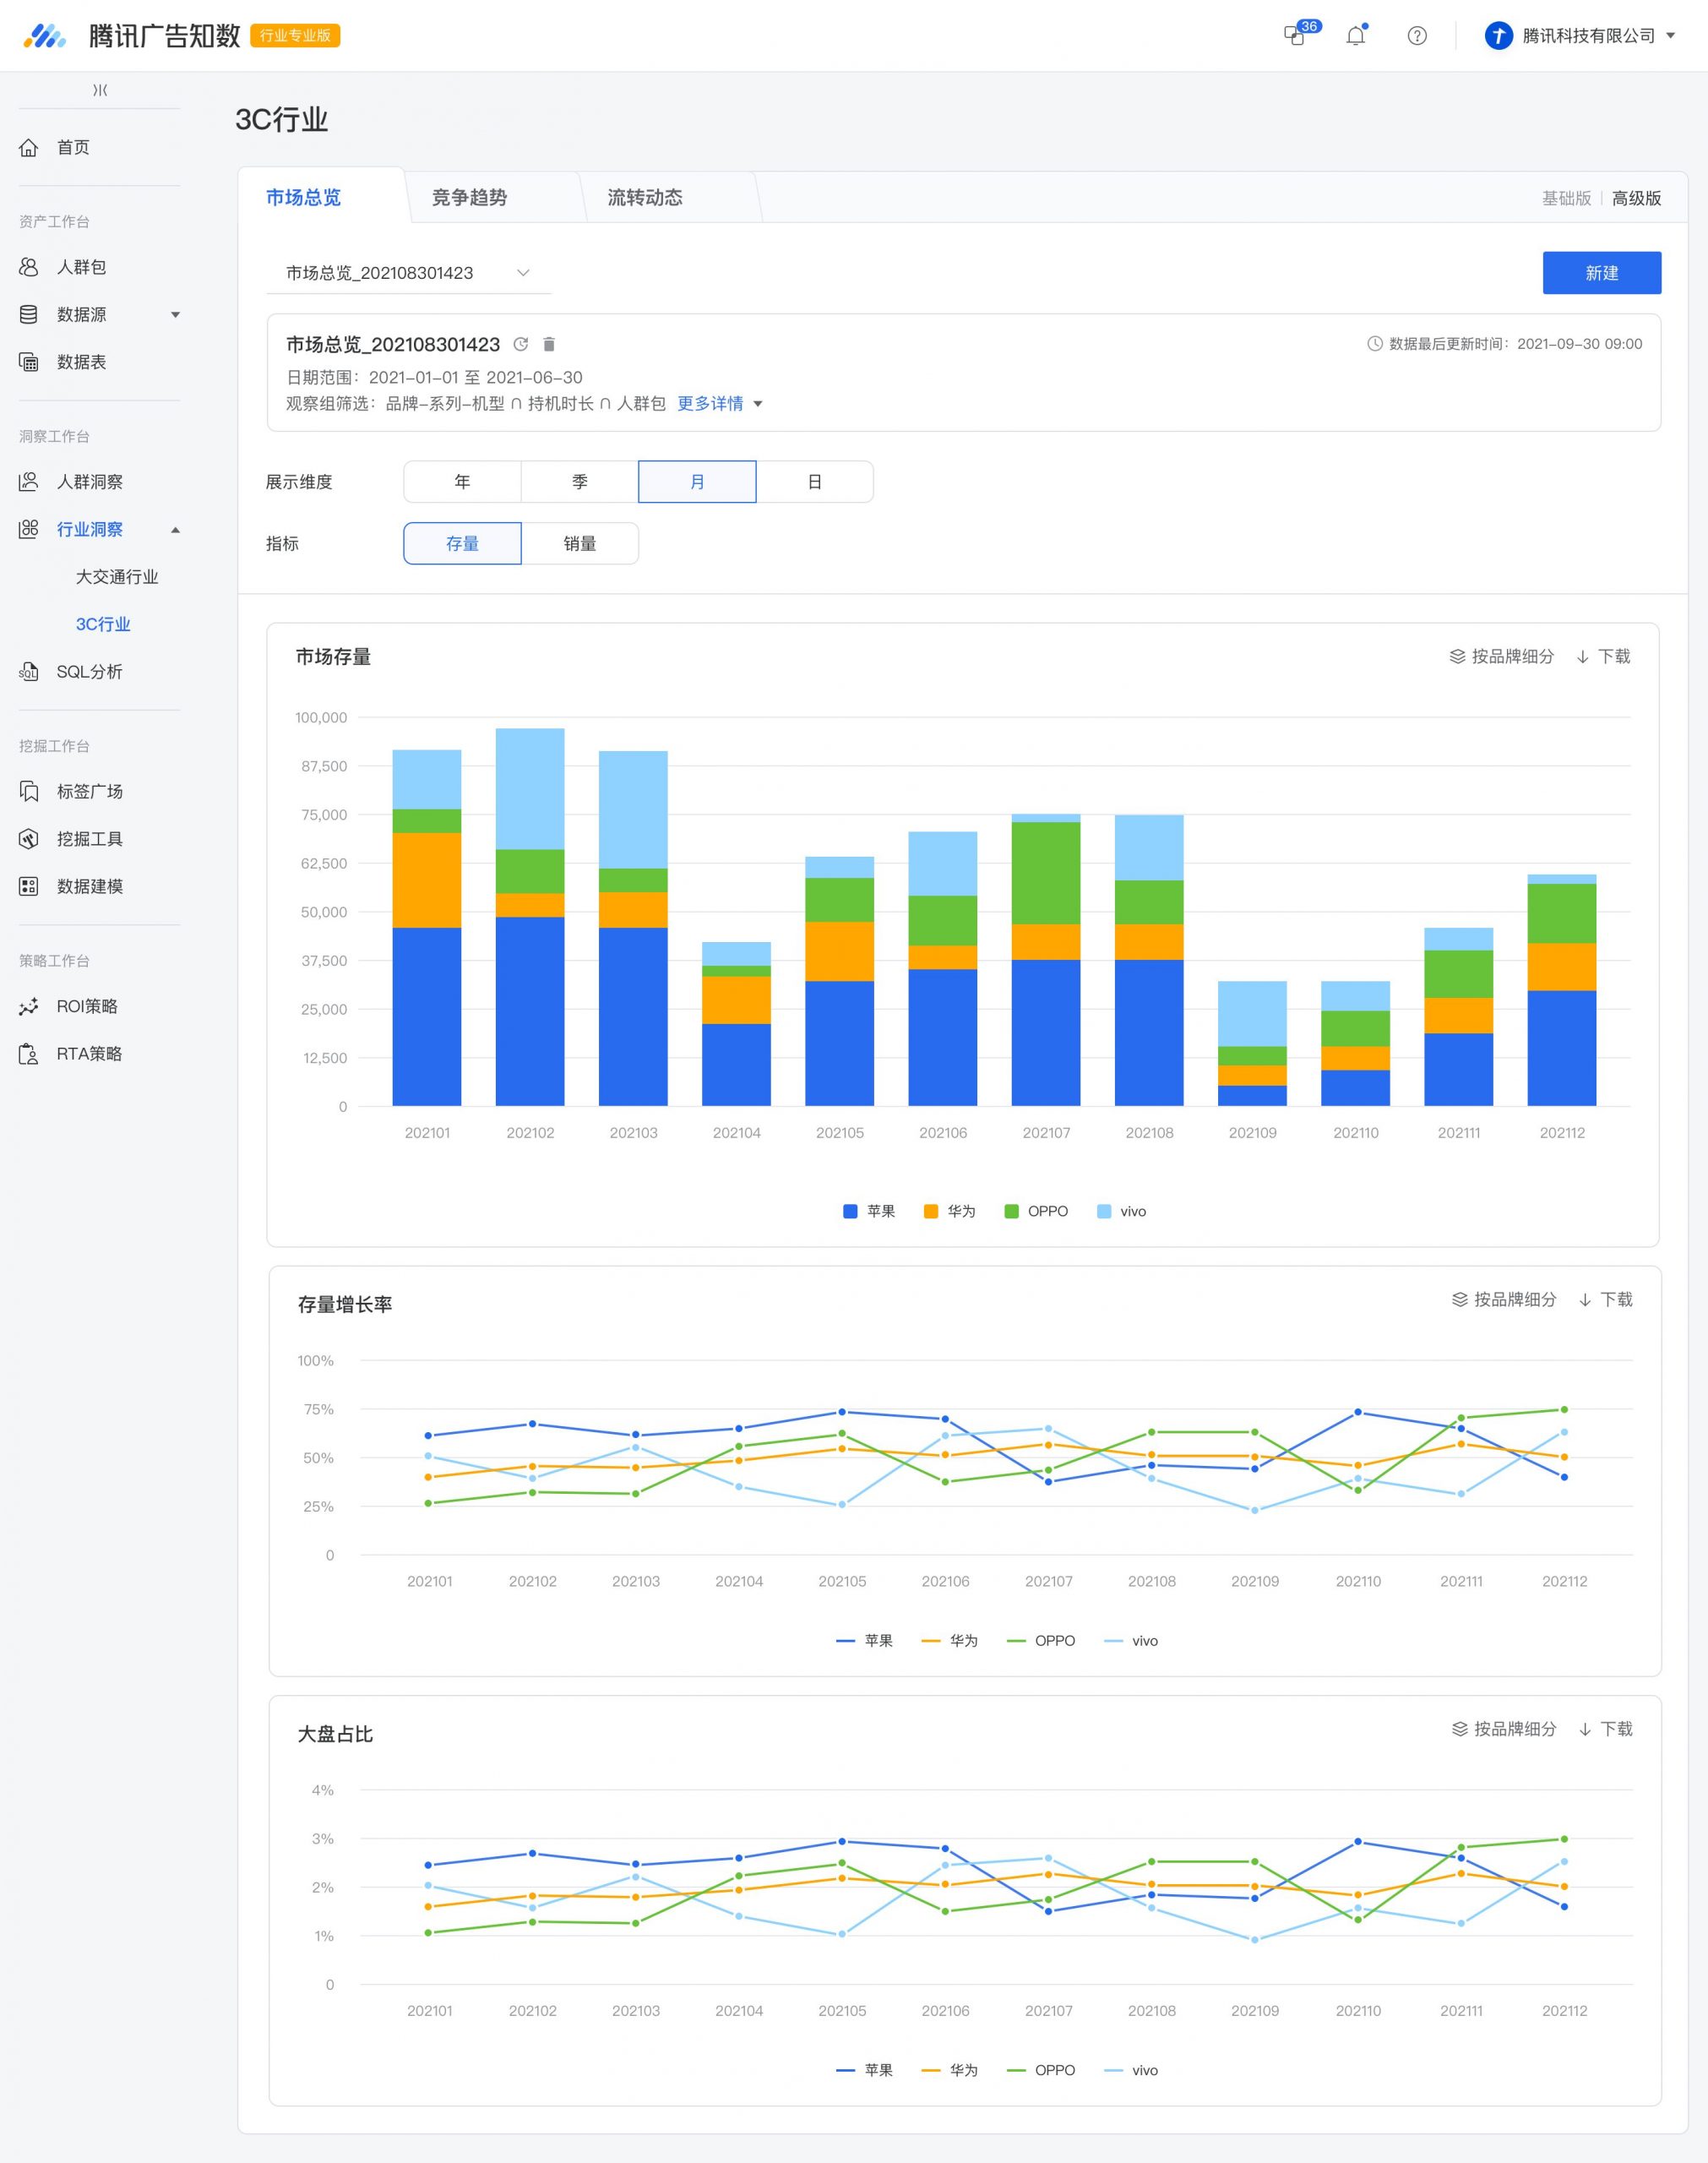This screenshot has height=2163, width=1708.
Task: Click refresh icon beside 市场总览_202108301423 title
Action: coord(521,344)
